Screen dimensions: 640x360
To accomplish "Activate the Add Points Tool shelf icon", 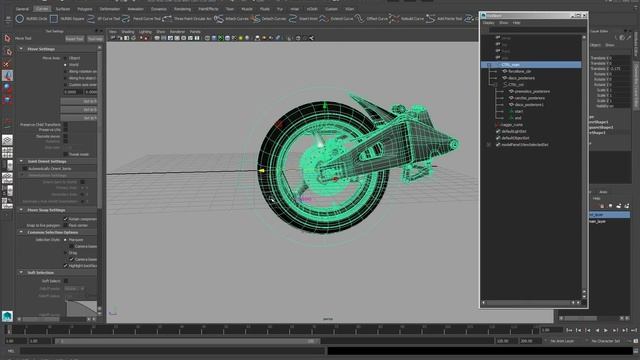I will tap(430, 19).
